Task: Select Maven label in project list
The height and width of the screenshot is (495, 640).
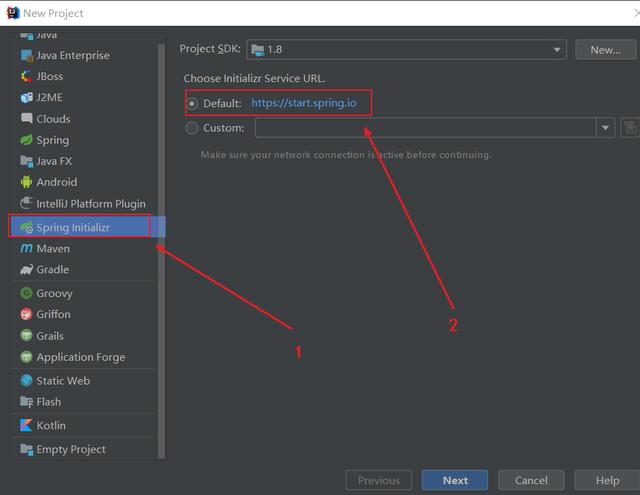Action: click(x=53, y=249)
